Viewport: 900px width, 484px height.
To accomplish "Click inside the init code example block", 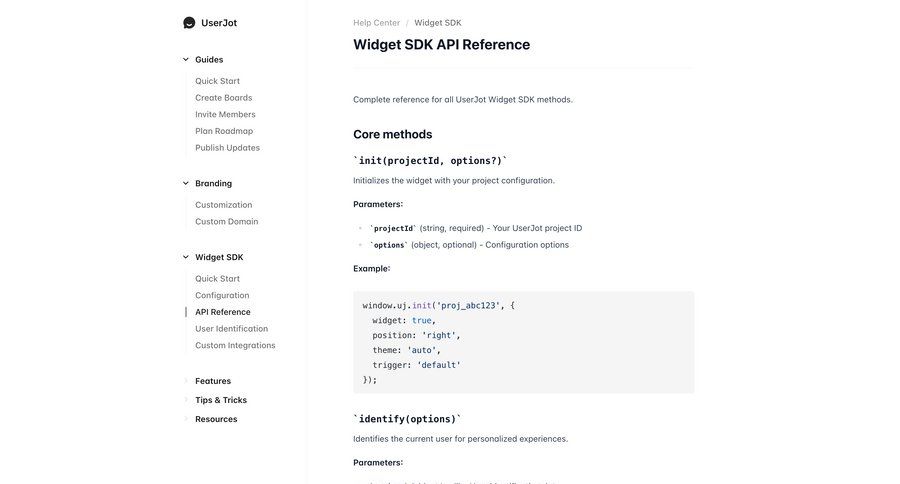I will (x=523, y=342).
